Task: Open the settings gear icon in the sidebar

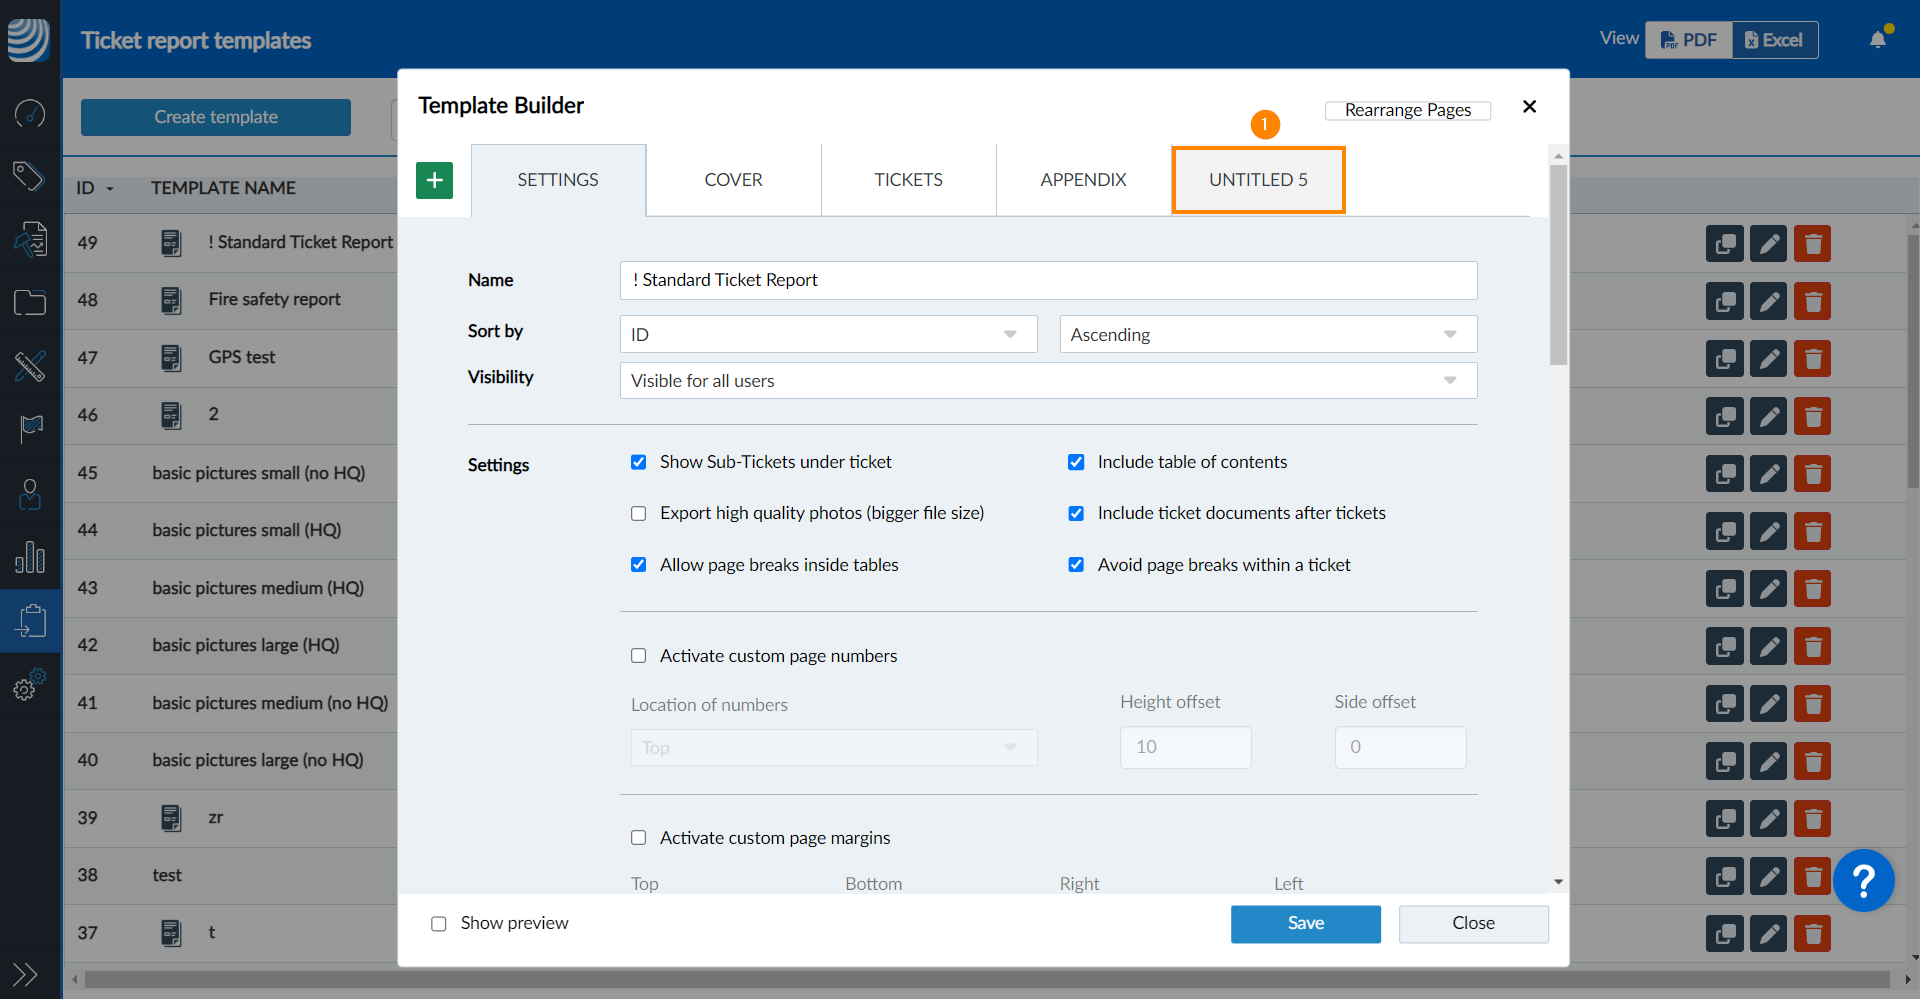Action: (x=29, y=686)
